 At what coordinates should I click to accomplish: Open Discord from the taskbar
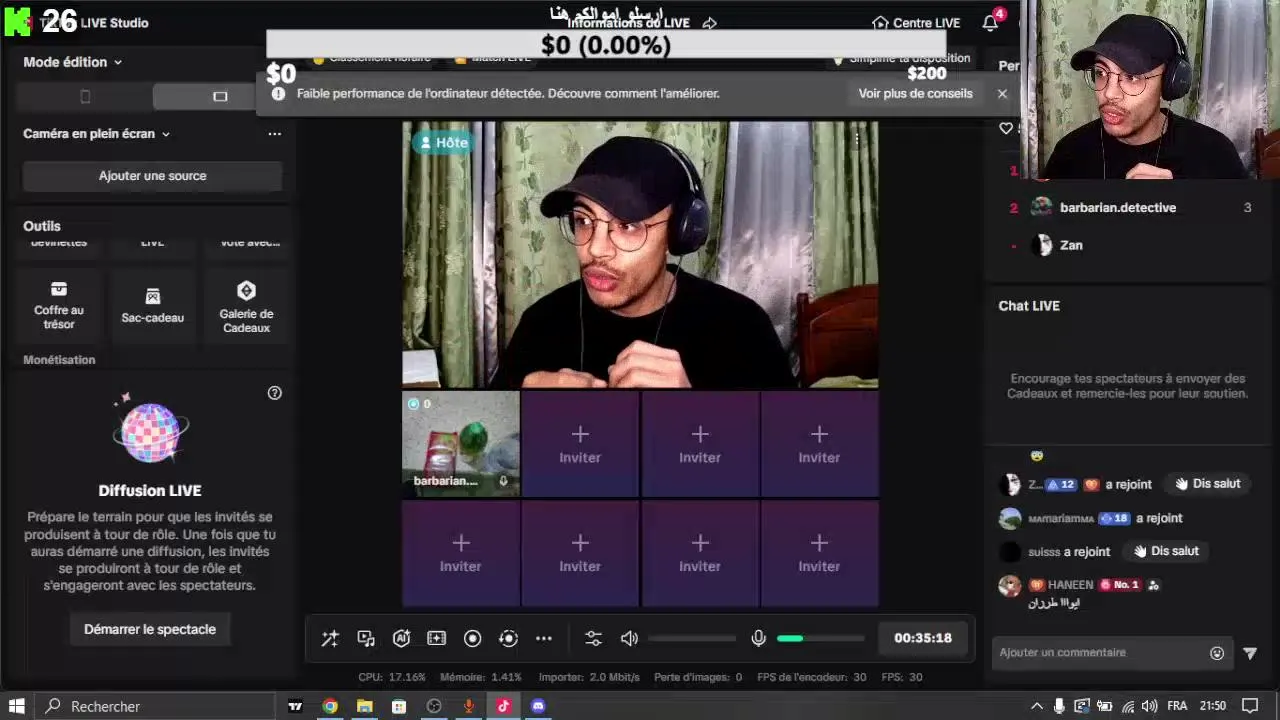(x=539, y=706)
